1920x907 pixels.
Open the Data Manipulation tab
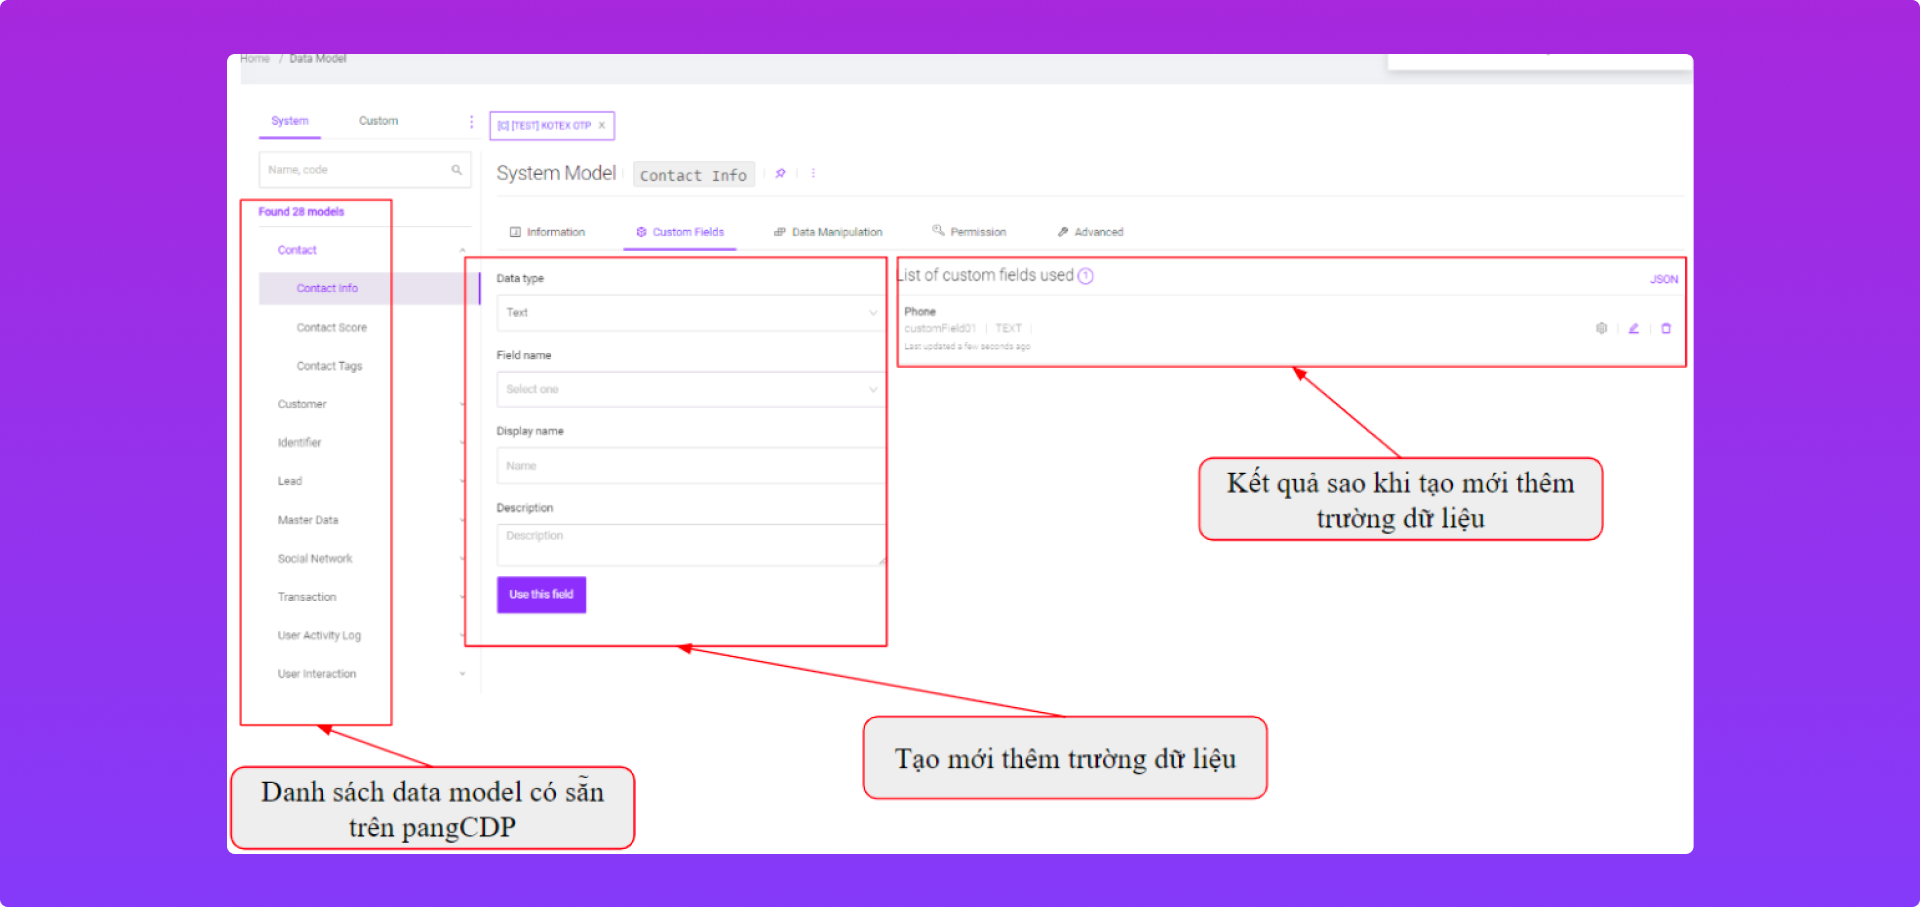point(828,232)
